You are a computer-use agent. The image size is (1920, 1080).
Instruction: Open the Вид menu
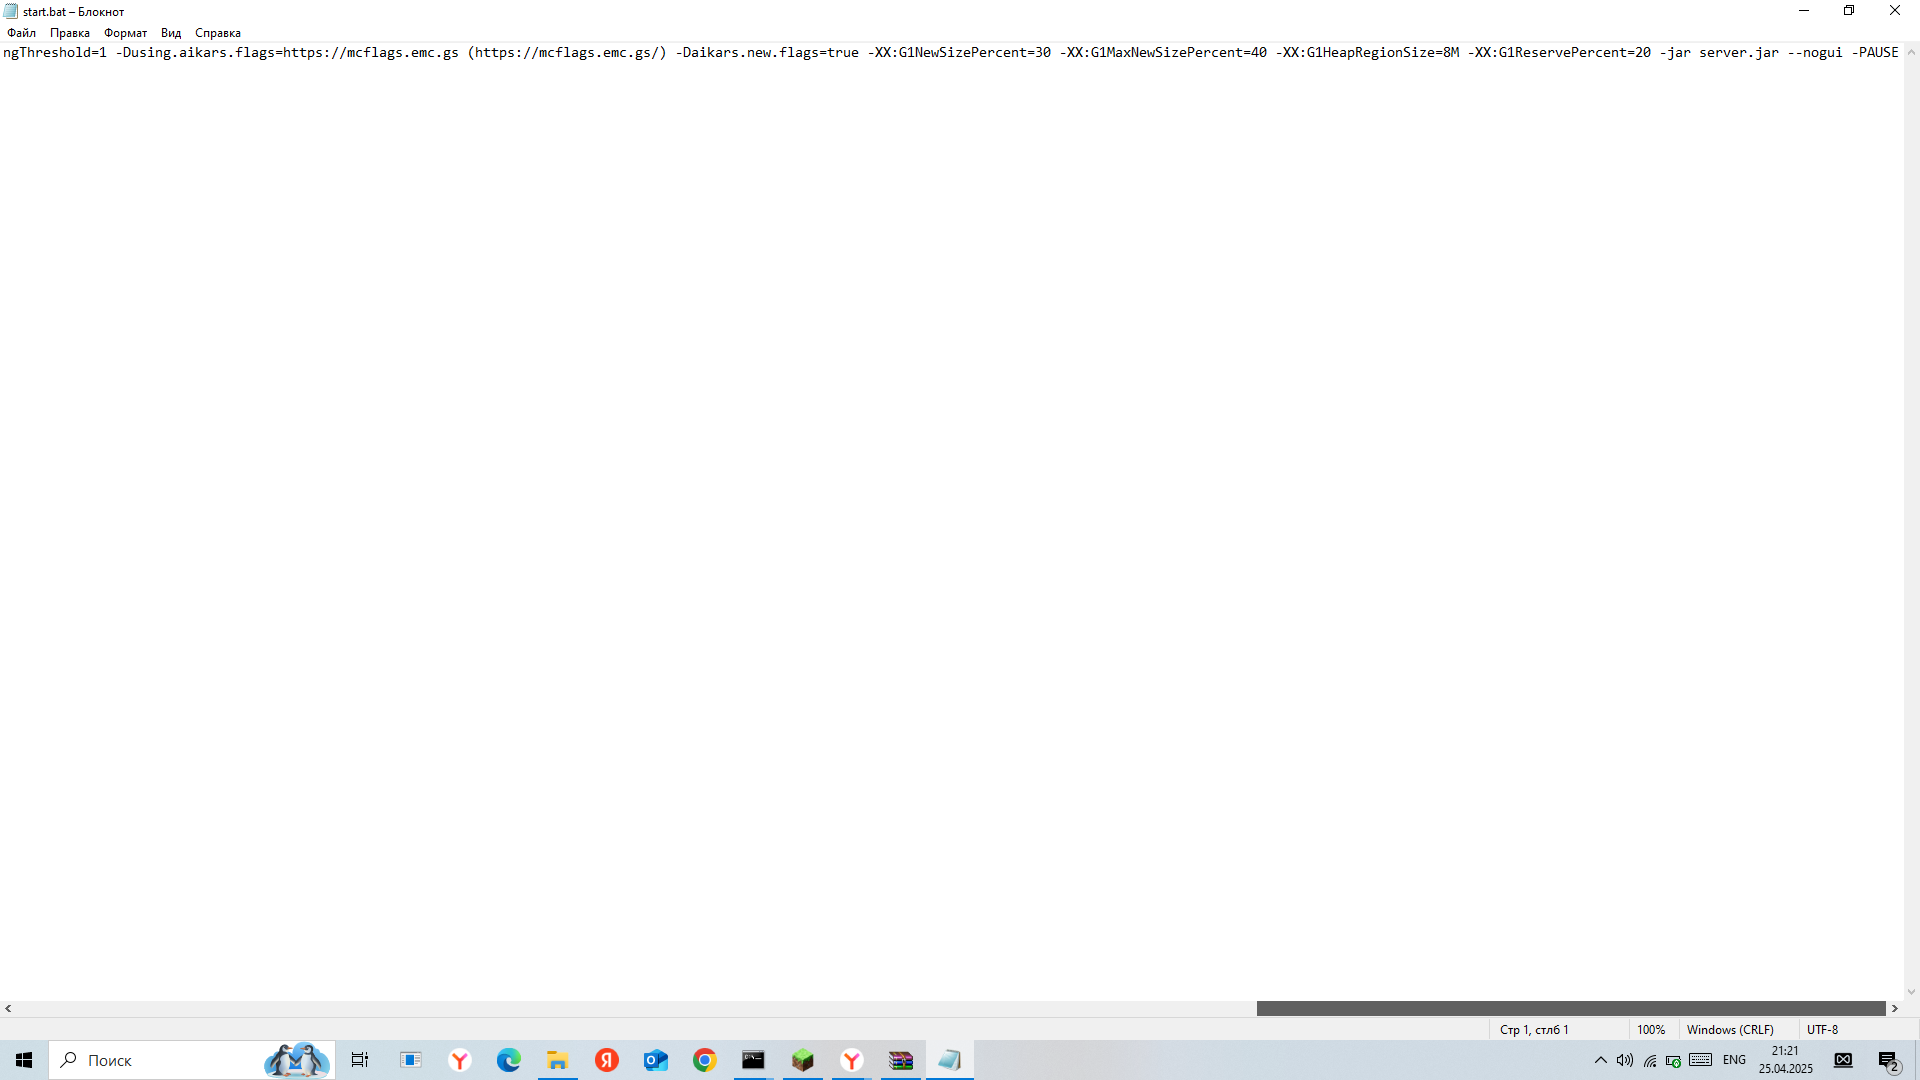point(171,33)
